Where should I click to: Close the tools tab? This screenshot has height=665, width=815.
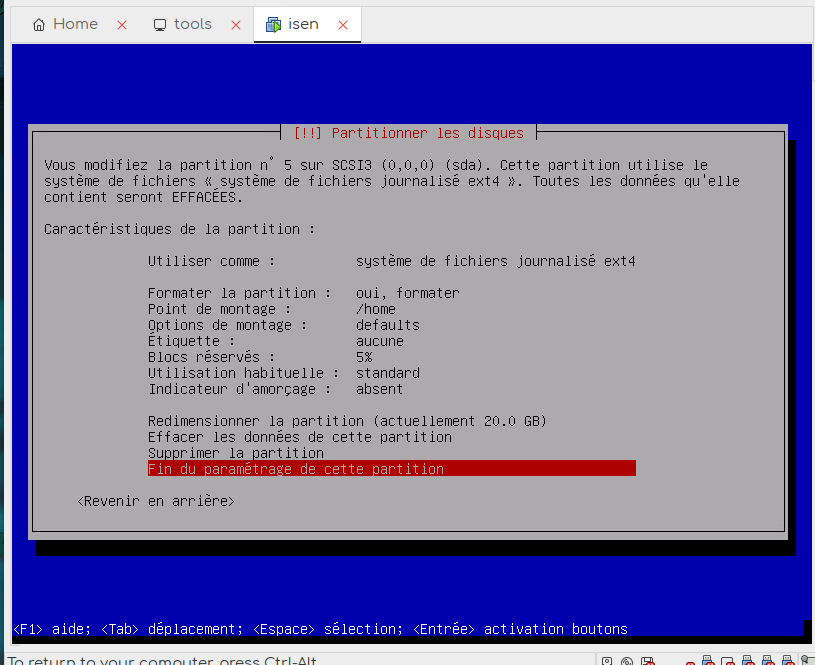pyautogui.click(x=236, y=25)
